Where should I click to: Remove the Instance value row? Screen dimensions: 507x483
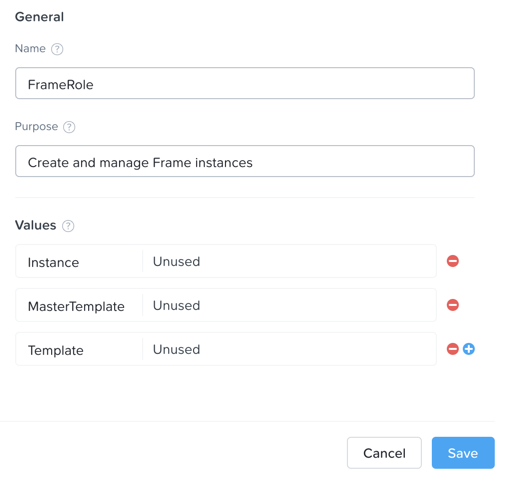point(453,261)
